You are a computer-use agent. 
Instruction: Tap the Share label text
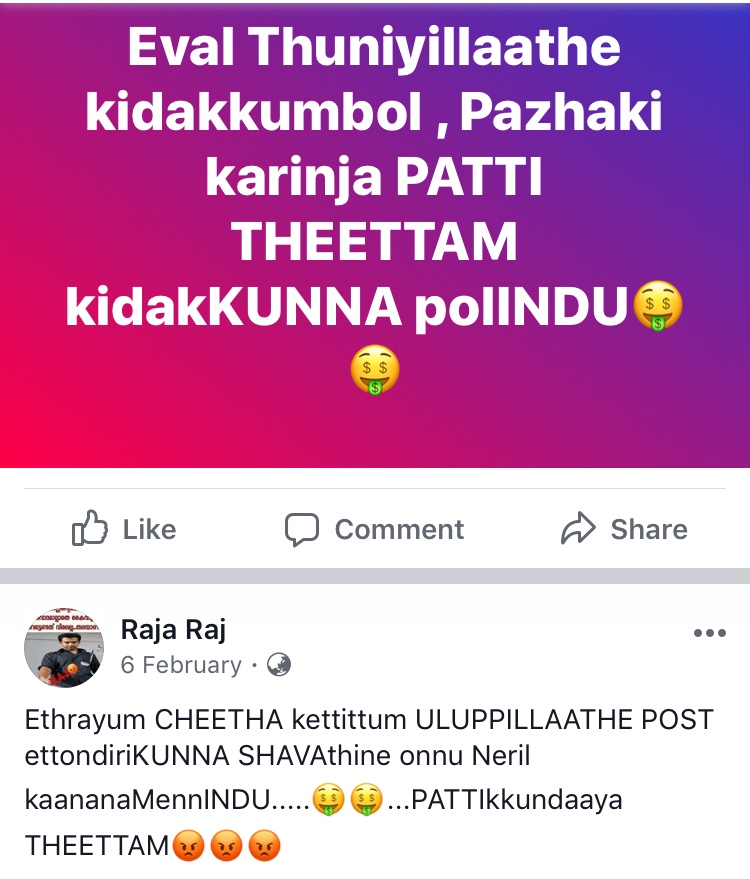click(x=649, y=530)
